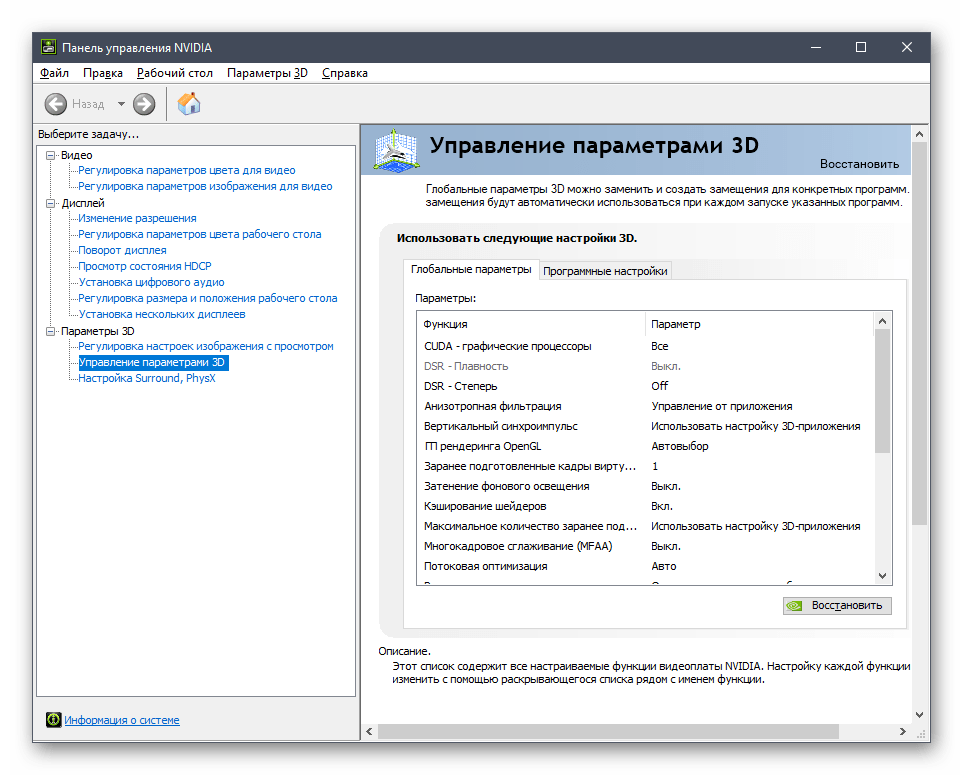
Task: Collapse the Дисплей tree node
Action: tap(50, 203)
